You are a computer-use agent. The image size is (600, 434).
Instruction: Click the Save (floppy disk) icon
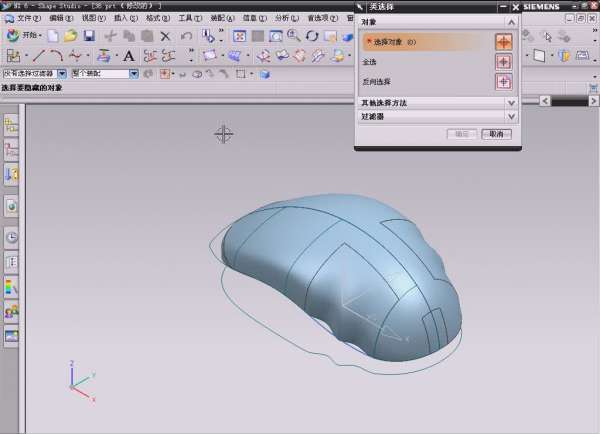tap(88, 36)
